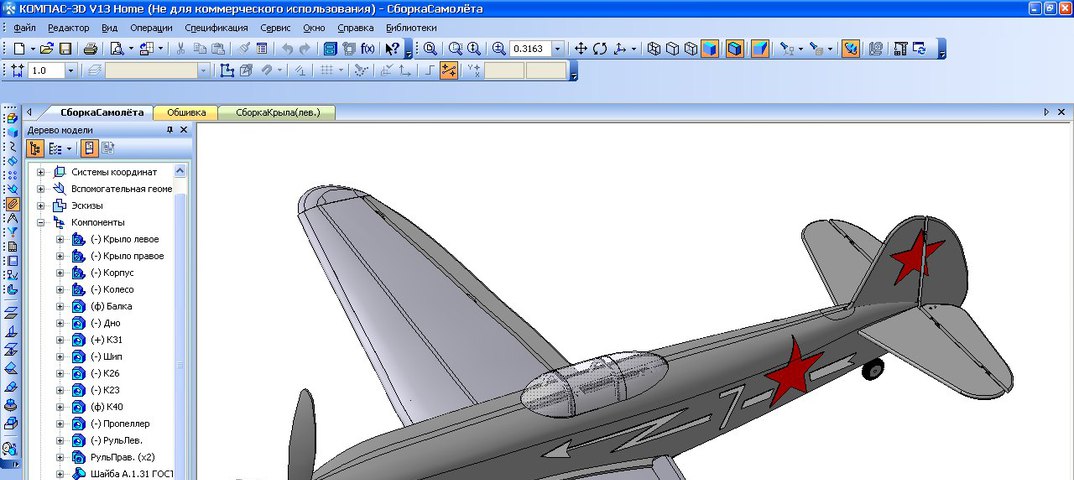The image size is (1074, 480).
Task: Expand (-) Корпус component node
Action: pyautogui.click(x=60, y=273)
